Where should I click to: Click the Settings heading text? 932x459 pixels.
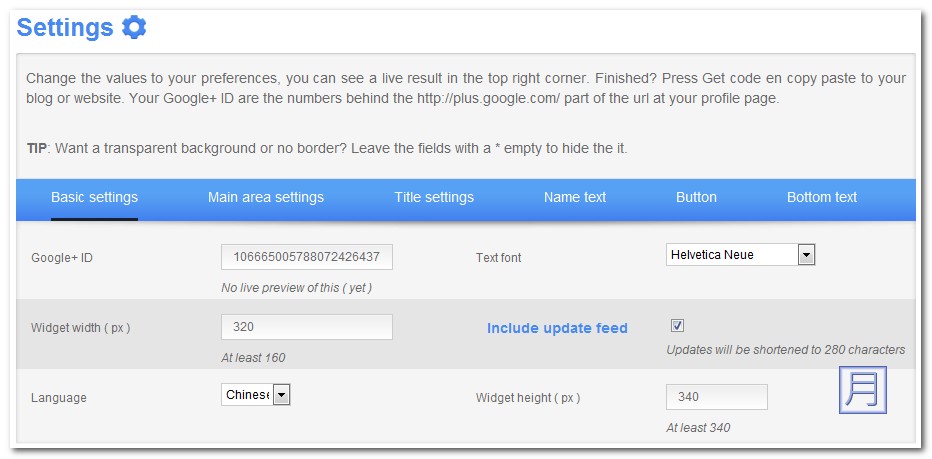tap(65, 28)
